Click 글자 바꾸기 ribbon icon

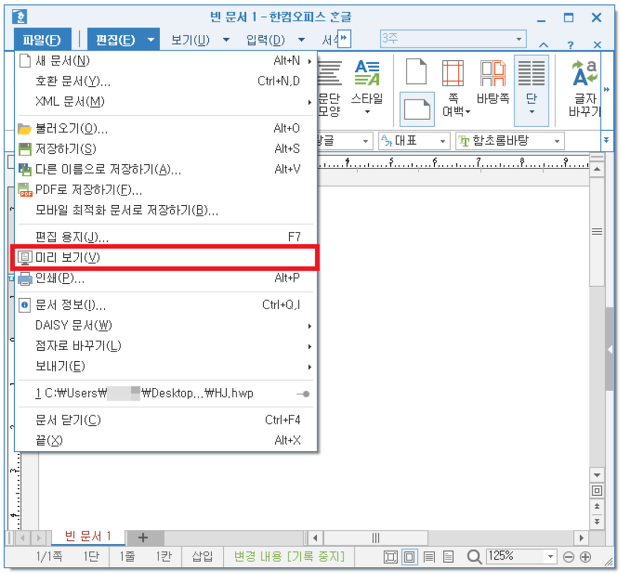tap(584, 88)
